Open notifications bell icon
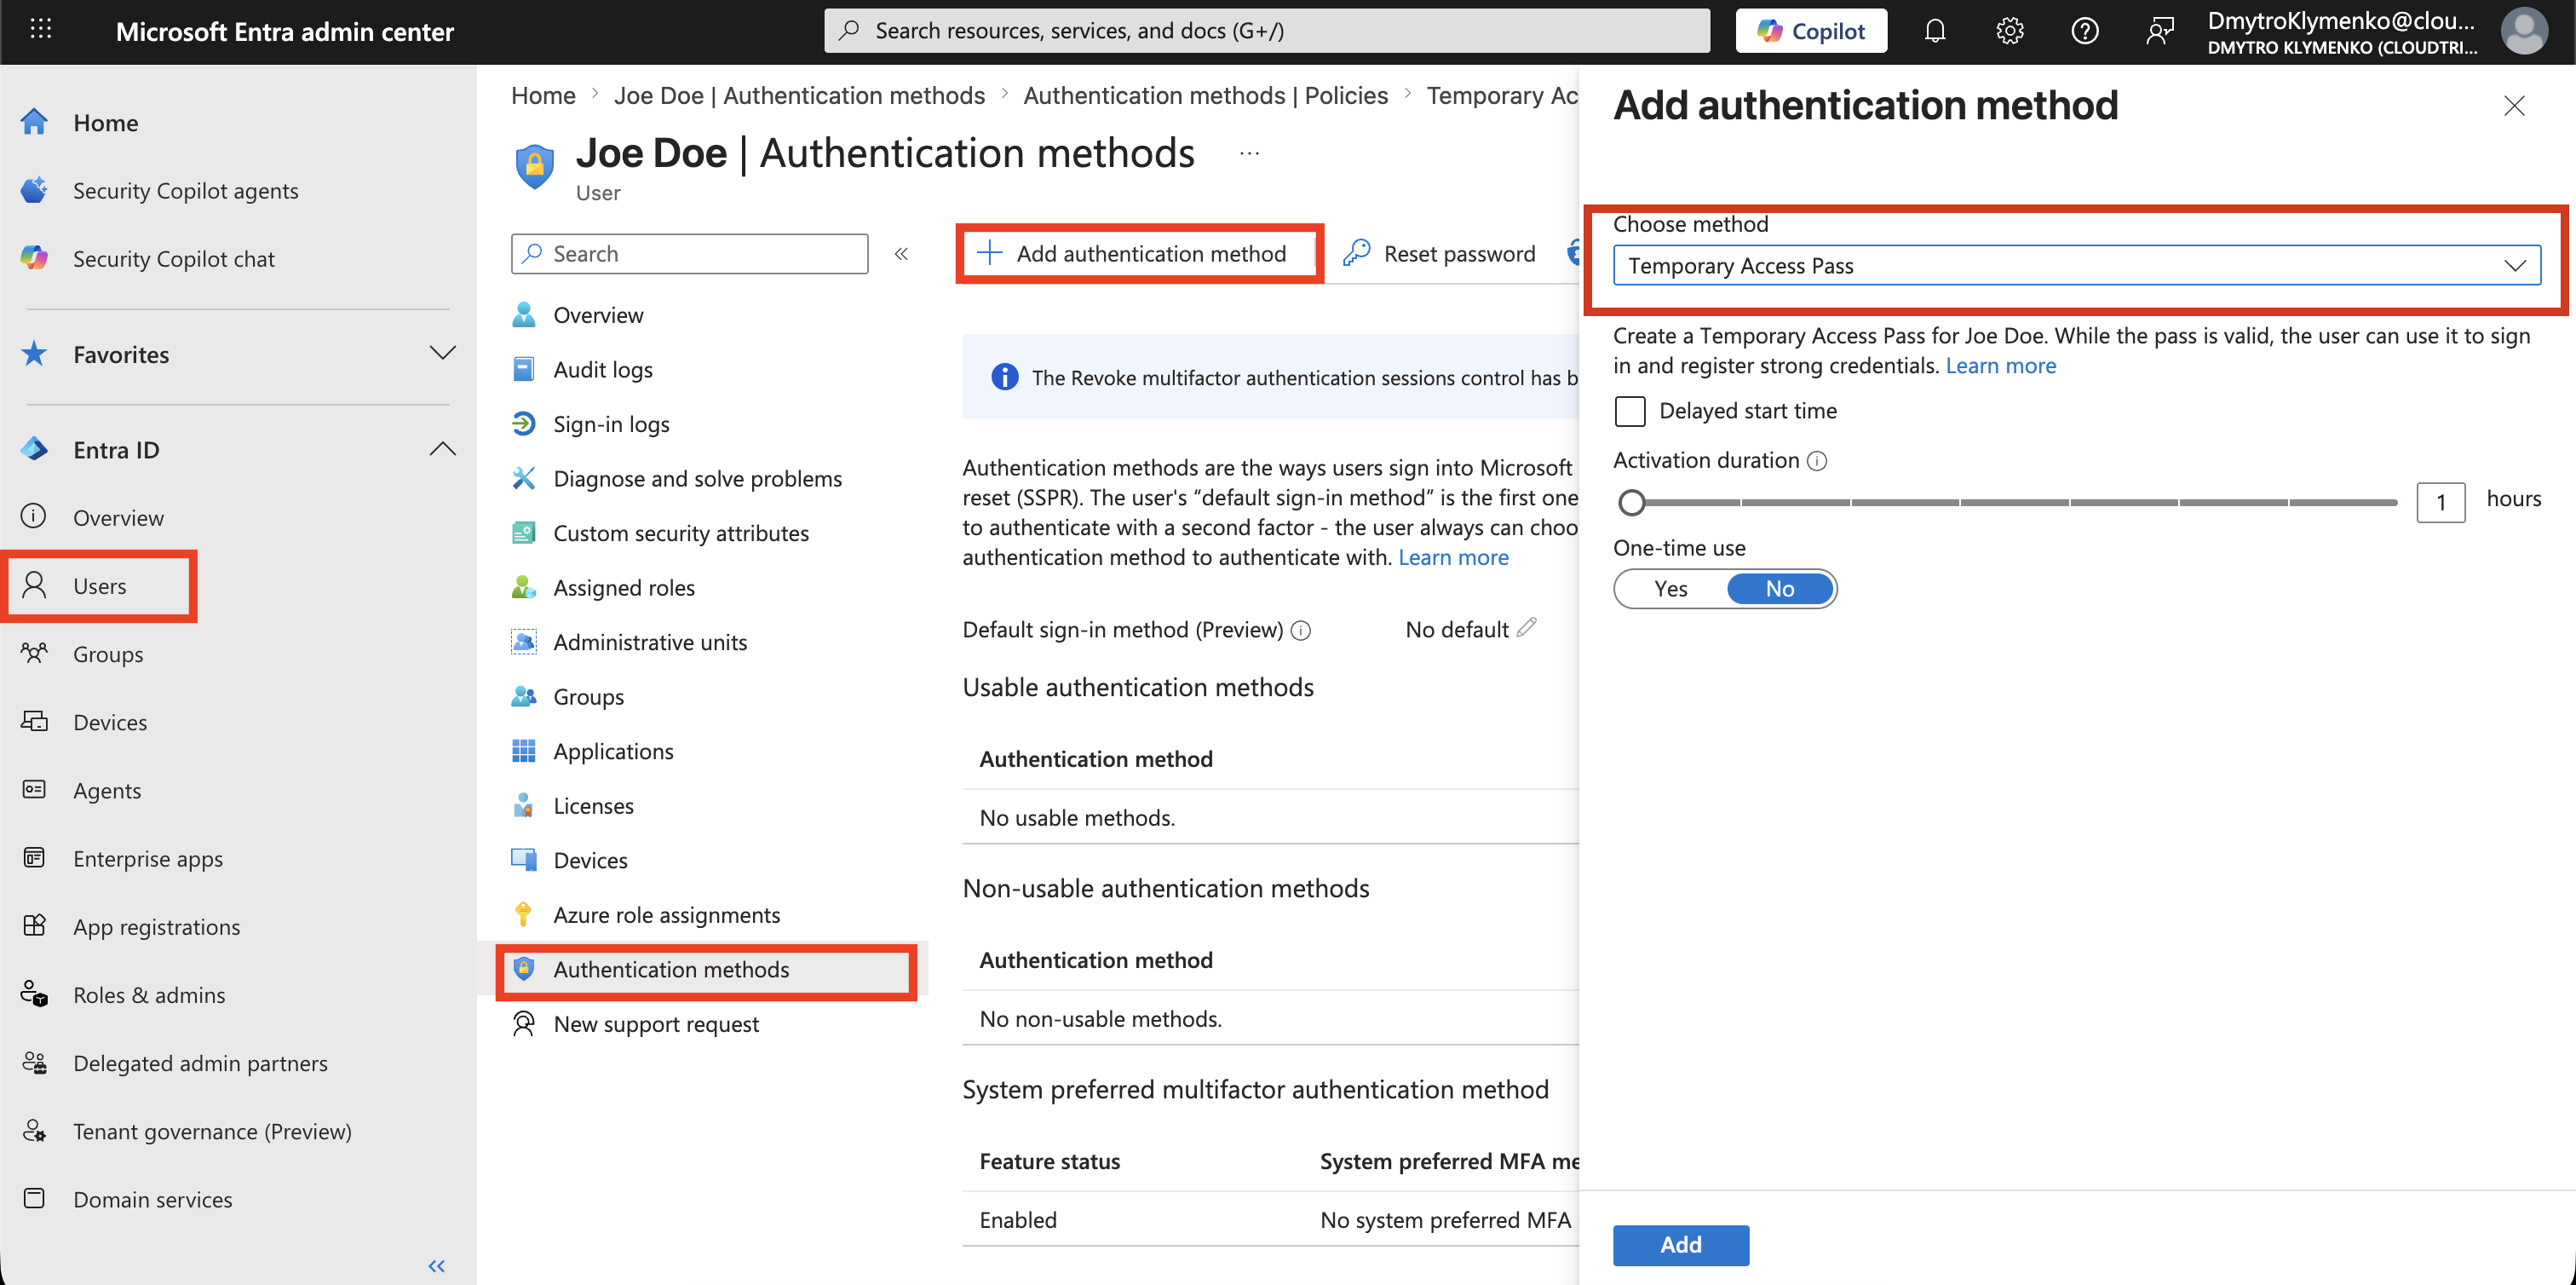 1935,31
